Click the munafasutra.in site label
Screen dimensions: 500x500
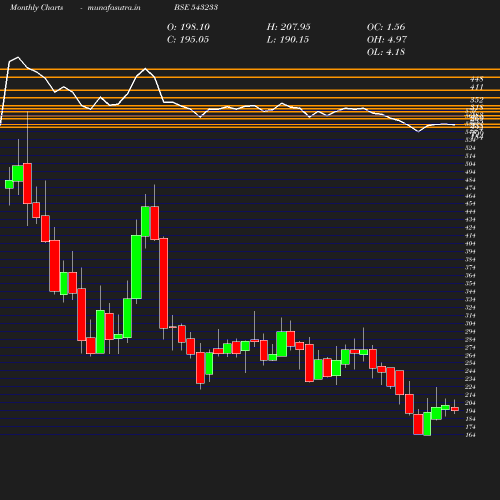[x=114, y=7]
